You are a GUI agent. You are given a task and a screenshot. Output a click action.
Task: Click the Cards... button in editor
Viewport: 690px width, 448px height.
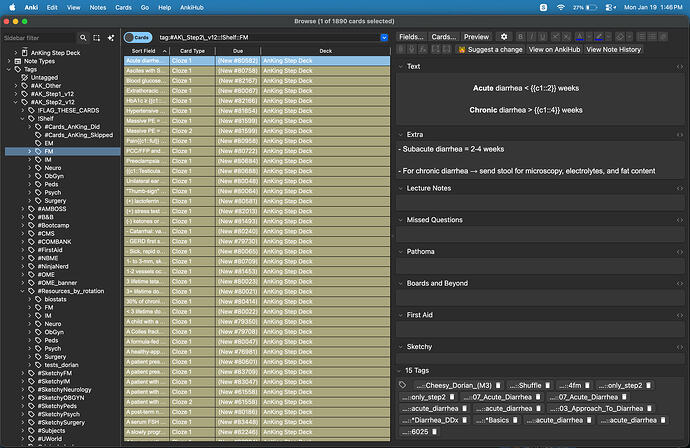click(x=444, y=37)
